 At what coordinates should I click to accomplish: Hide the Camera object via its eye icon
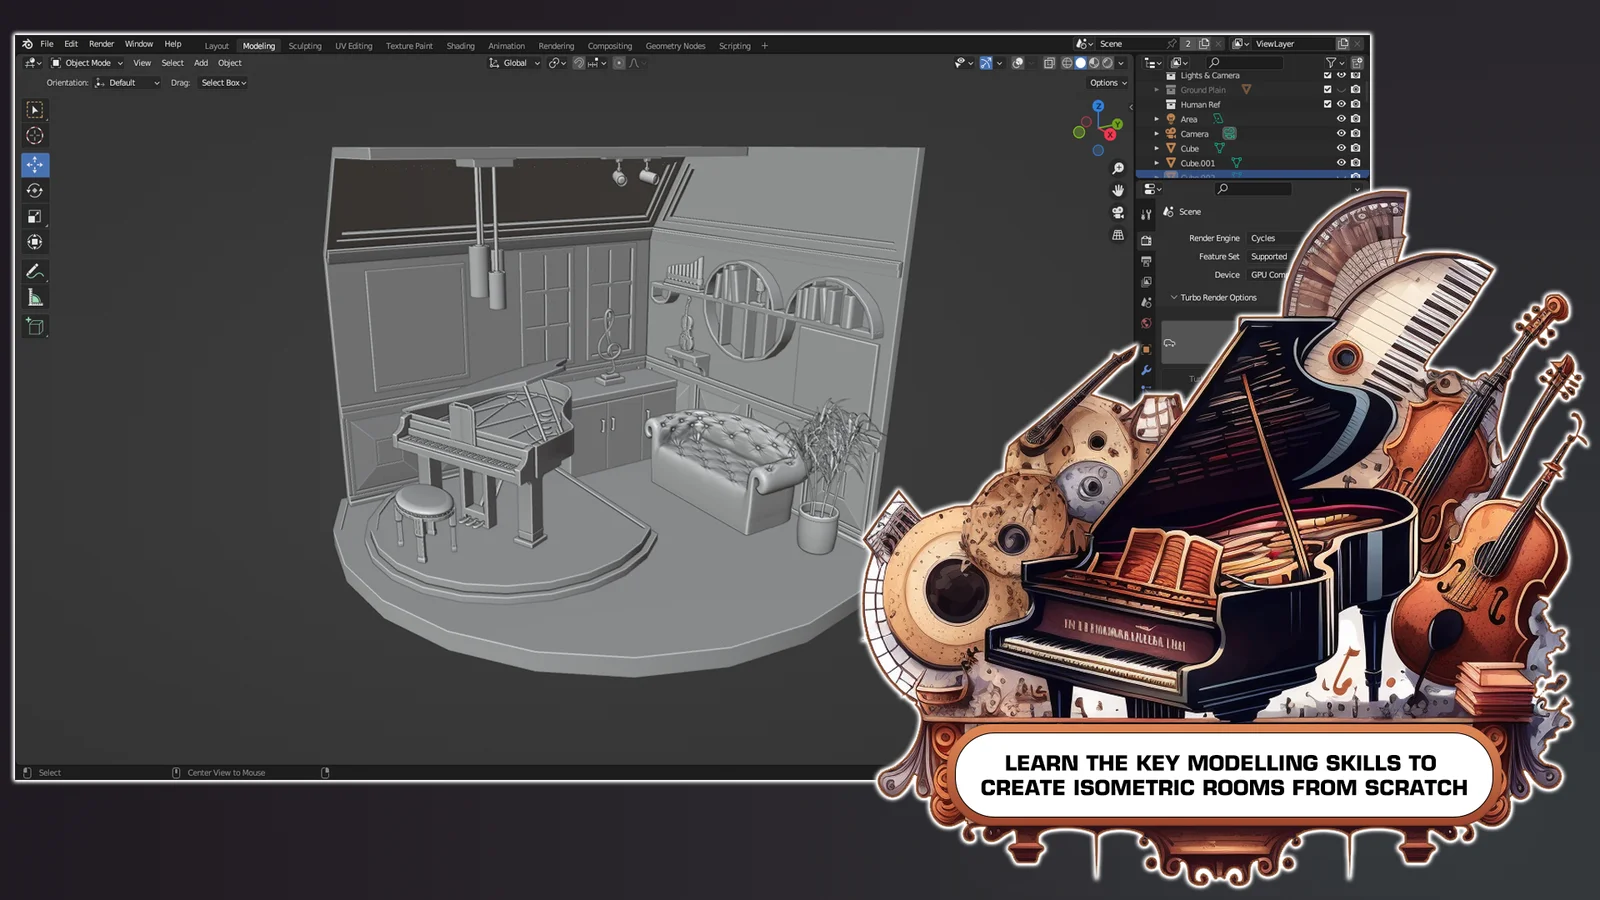(1342, 133)
